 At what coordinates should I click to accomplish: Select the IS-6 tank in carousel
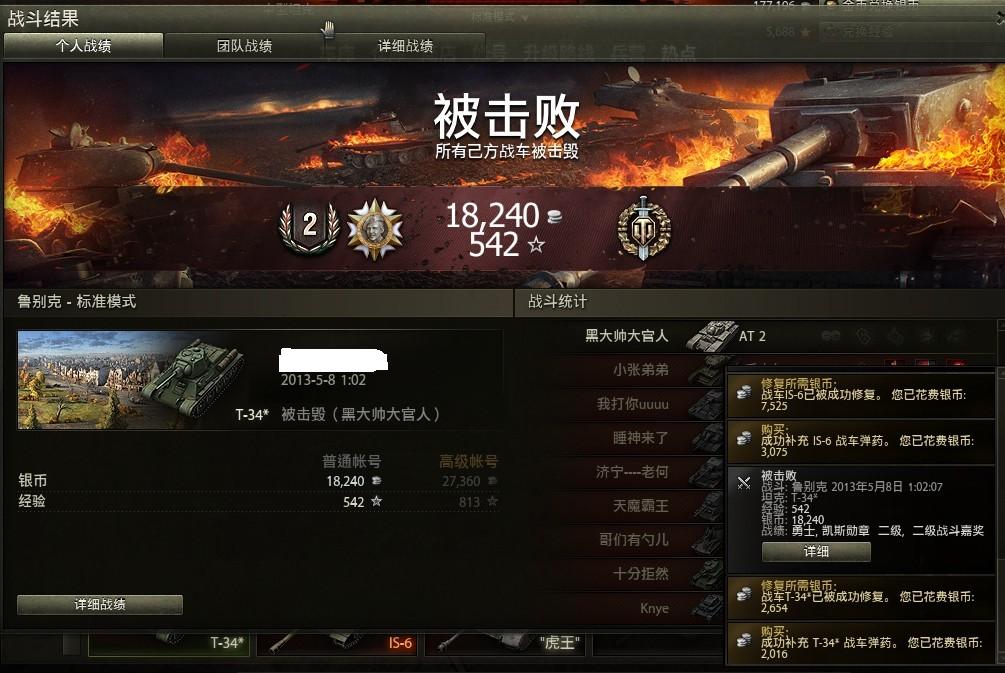pos(337,643)
